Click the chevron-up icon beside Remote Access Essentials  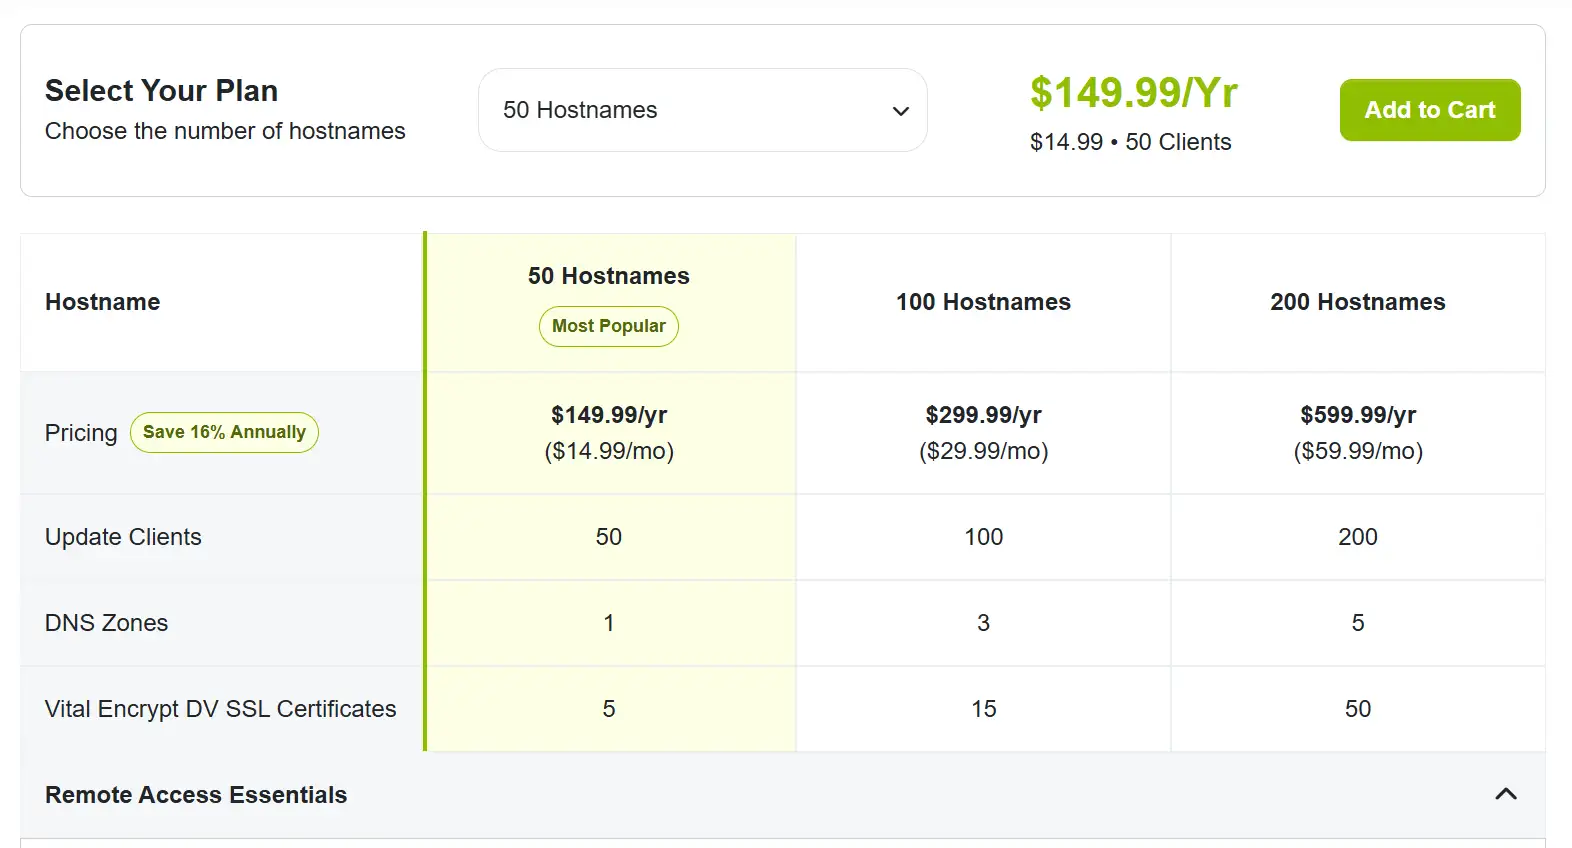[x=1505, y=794]
